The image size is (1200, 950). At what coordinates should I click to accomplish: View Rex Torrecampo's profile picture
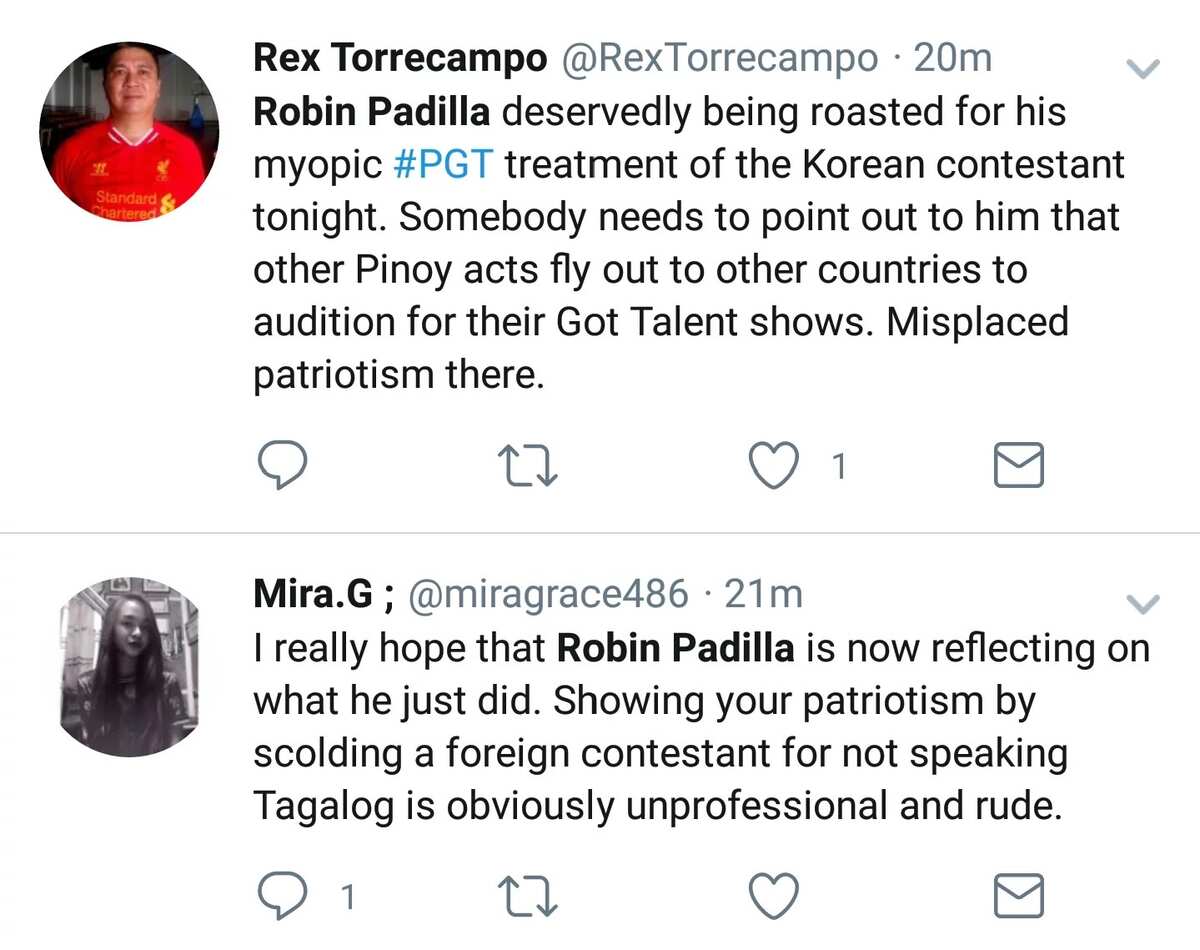pos(129,132)
